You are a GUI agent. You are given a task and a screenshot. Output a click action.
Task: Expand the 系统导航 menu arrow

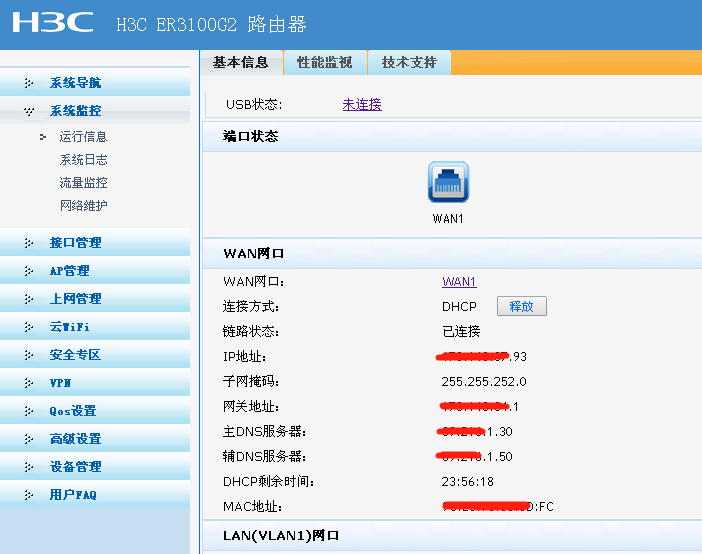coord(29,83)
